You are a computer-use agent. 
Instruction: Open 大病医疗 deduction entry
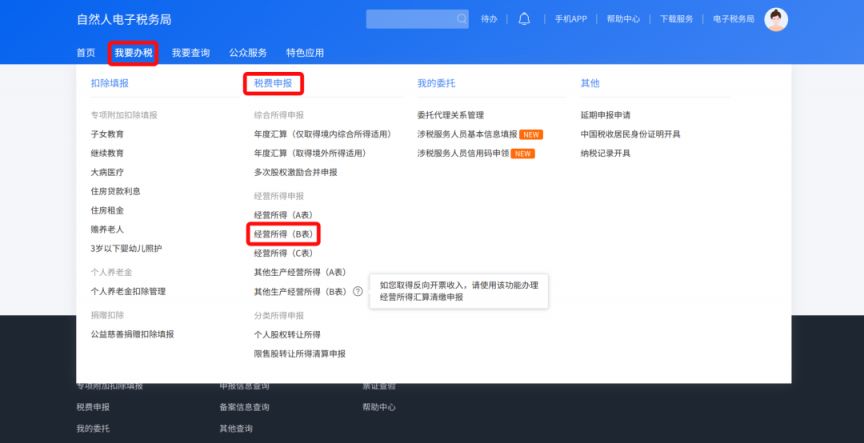tap(107, 172)
